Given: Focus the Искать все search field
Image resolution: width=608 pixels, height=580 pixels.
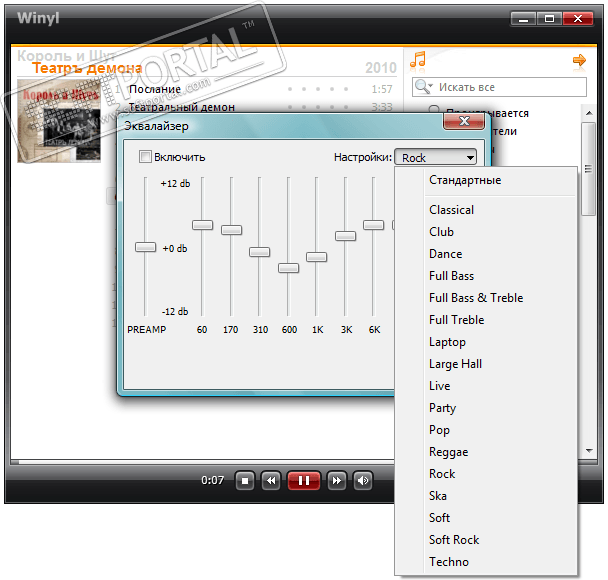Looking at the screenshot, I should pos(499,87).
